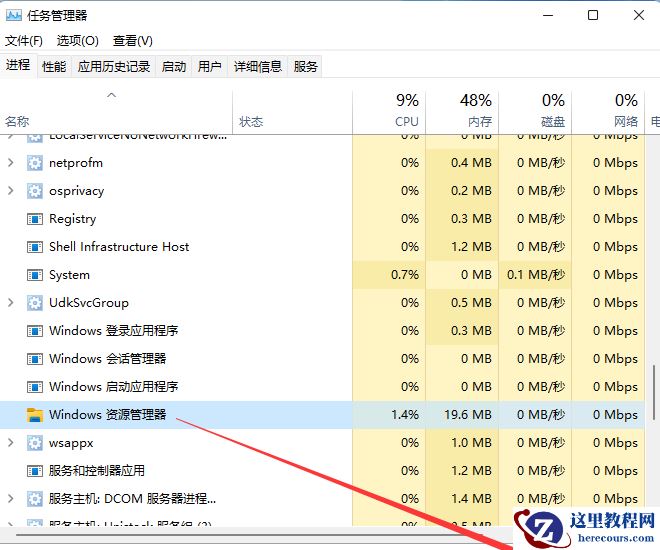Click the Registry process icon
Viewport: 660px width, 550px height.
click(35, 219)
